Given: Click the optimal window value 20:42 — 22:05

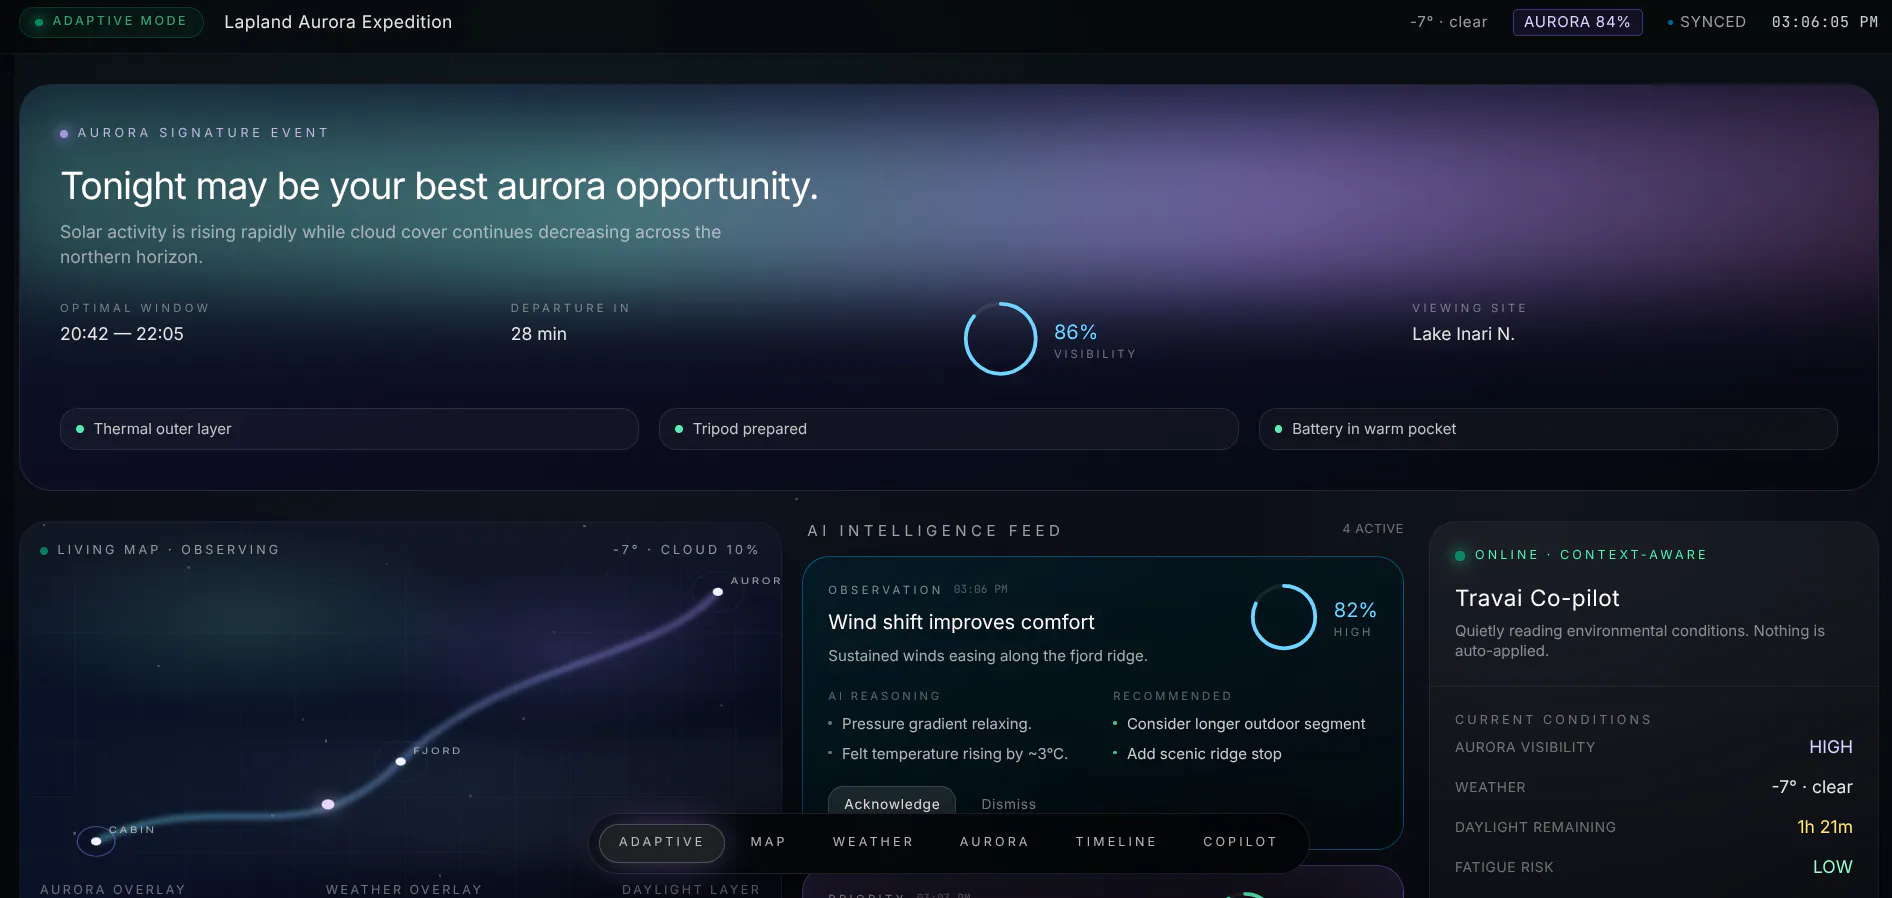Looking at the screenshot, I should [122, 334].
